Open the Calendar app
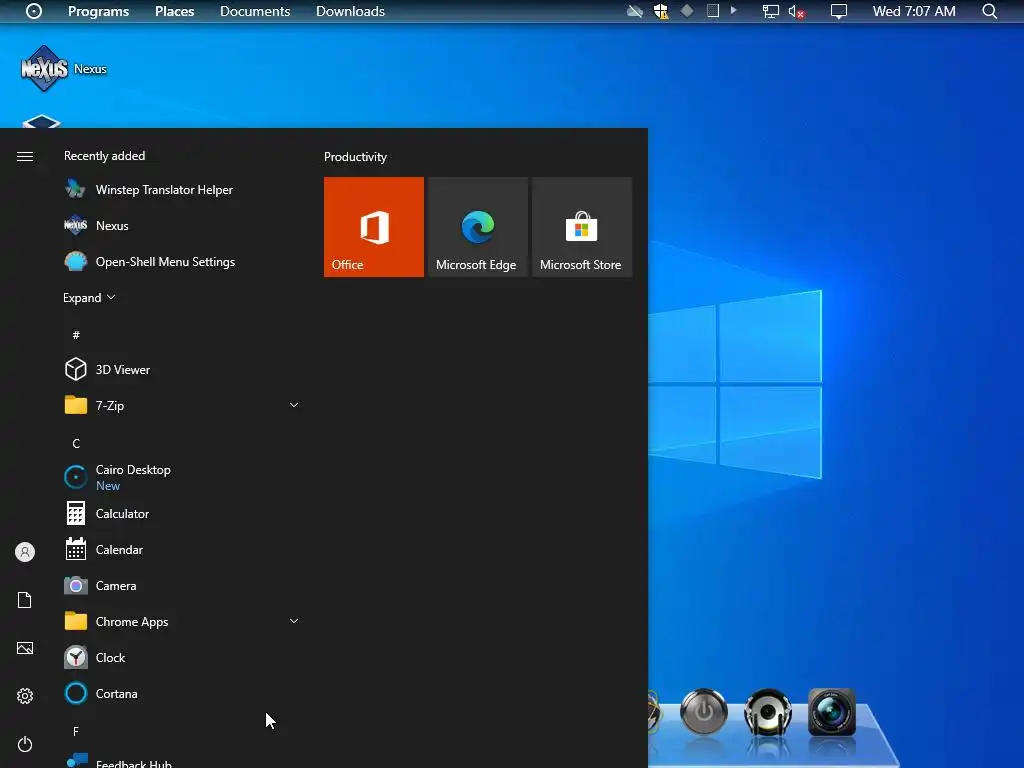The image size is (1024, 768). (181, 550)
